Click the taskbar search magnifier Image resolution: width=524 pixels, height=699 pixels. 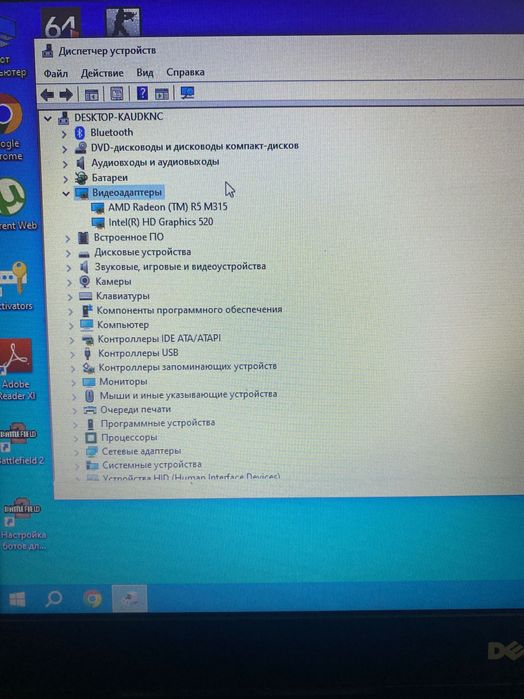click(54, 599)
